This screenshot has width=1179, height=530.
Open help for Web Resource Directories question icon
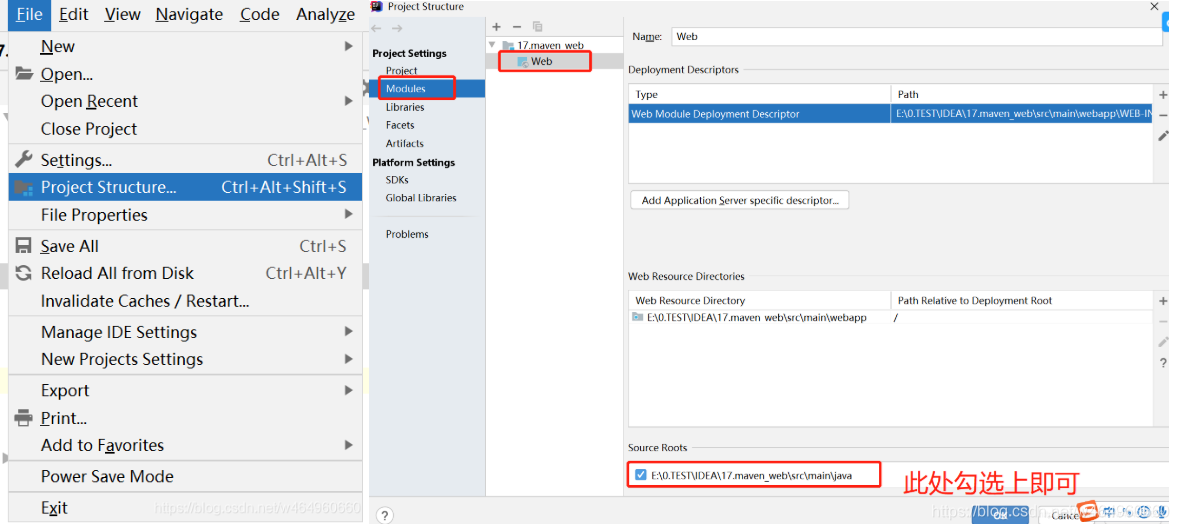1163,363
